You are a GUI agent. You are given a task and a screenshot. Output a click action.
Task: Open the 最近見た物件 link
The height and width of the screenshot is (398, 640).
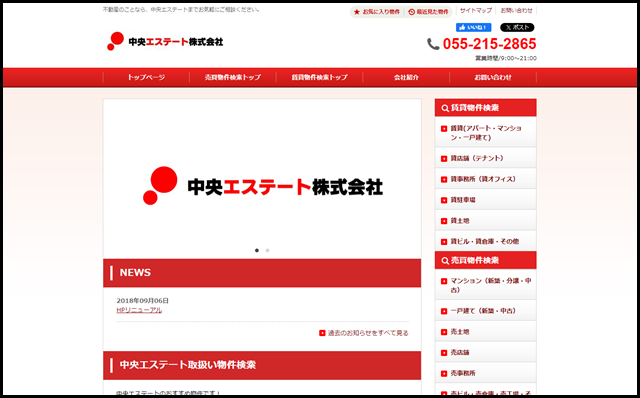coord(432,12)
